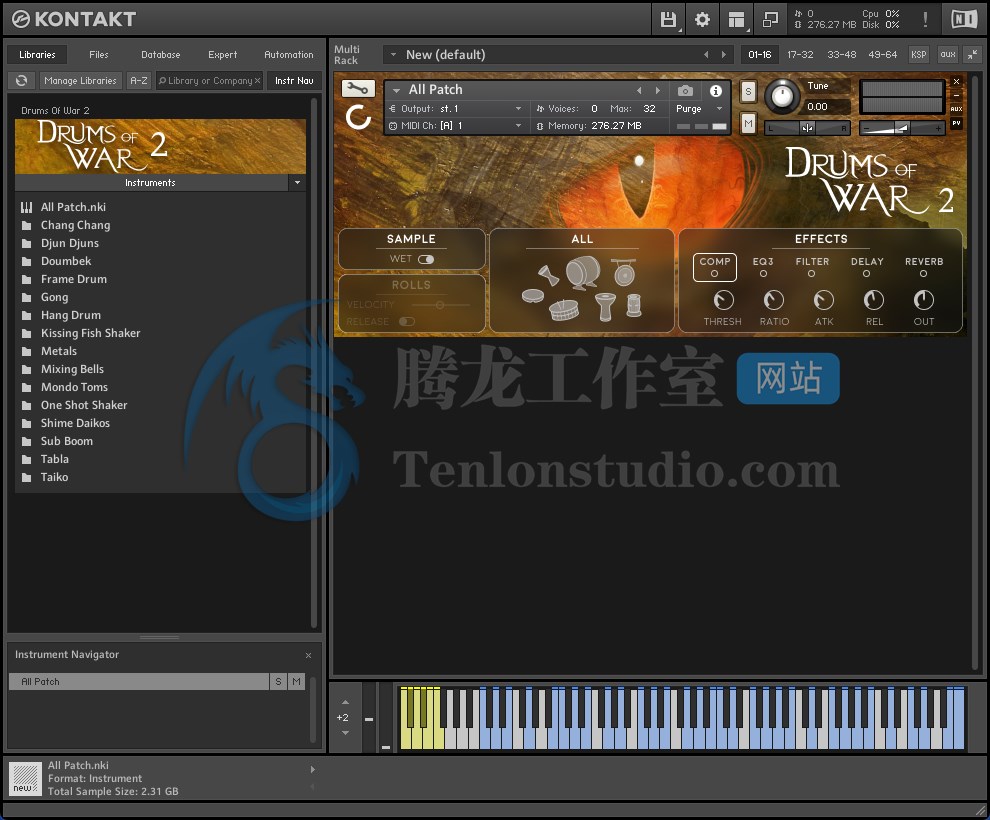Select the COMP effect button
The height and width of the screenshot is (820, 990).
[715, 267]
